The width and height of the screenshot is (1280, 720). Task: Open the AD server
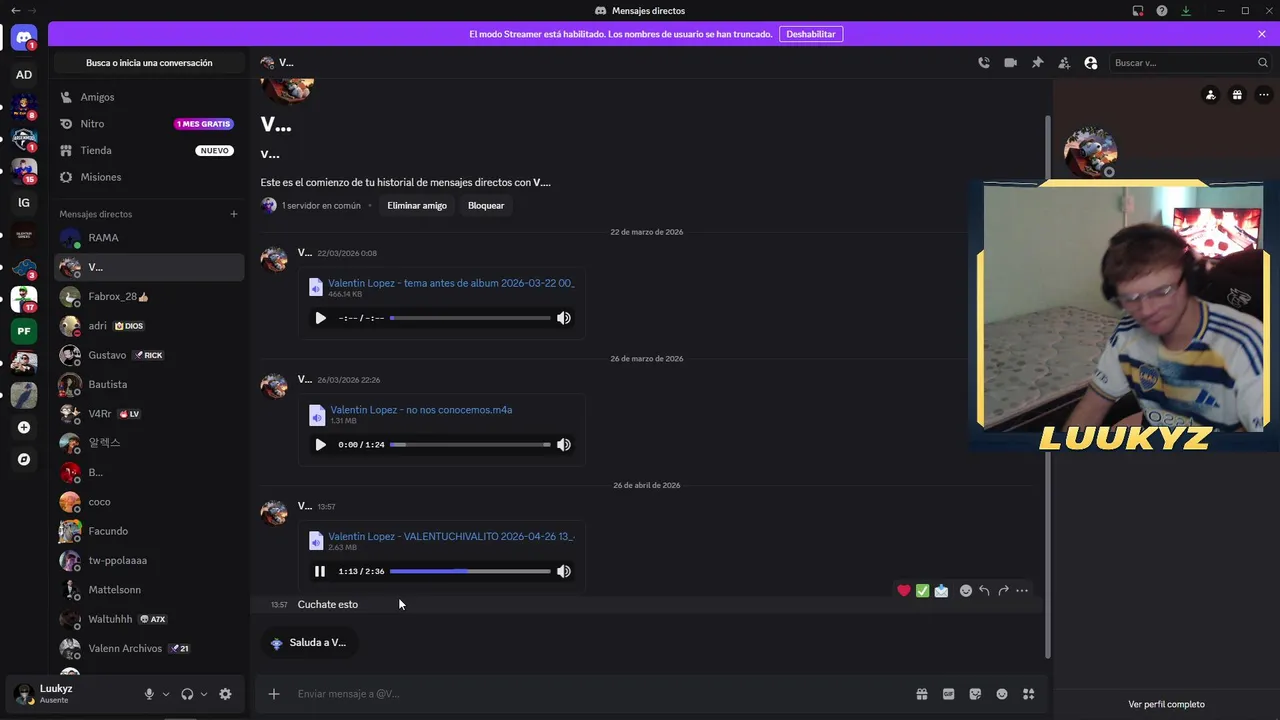24,75
